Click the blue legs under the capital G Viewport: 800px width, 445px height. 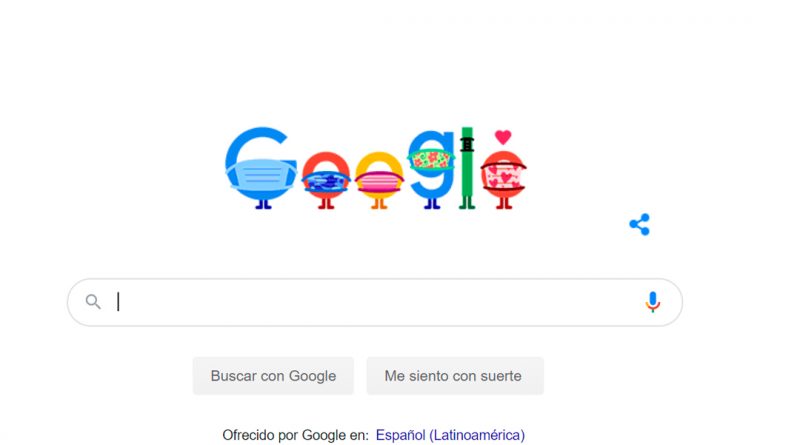click(x=263, y=204)
